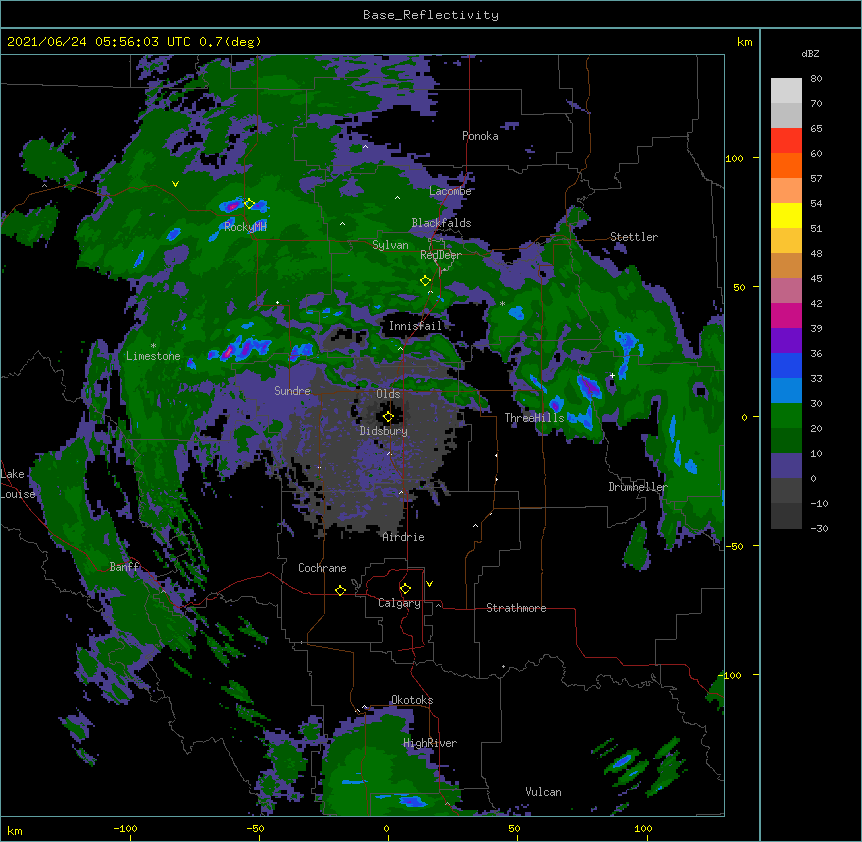Click the Ponoka town label
Image resolution: width=862 pixels, height=842 pixels.
(480, 136)
